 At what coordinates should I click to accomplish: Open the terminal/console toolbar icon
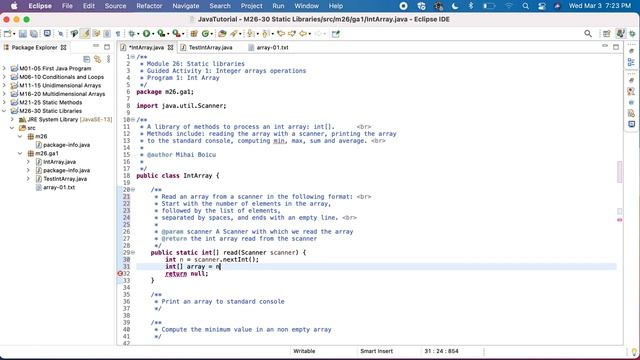point(47,33)
